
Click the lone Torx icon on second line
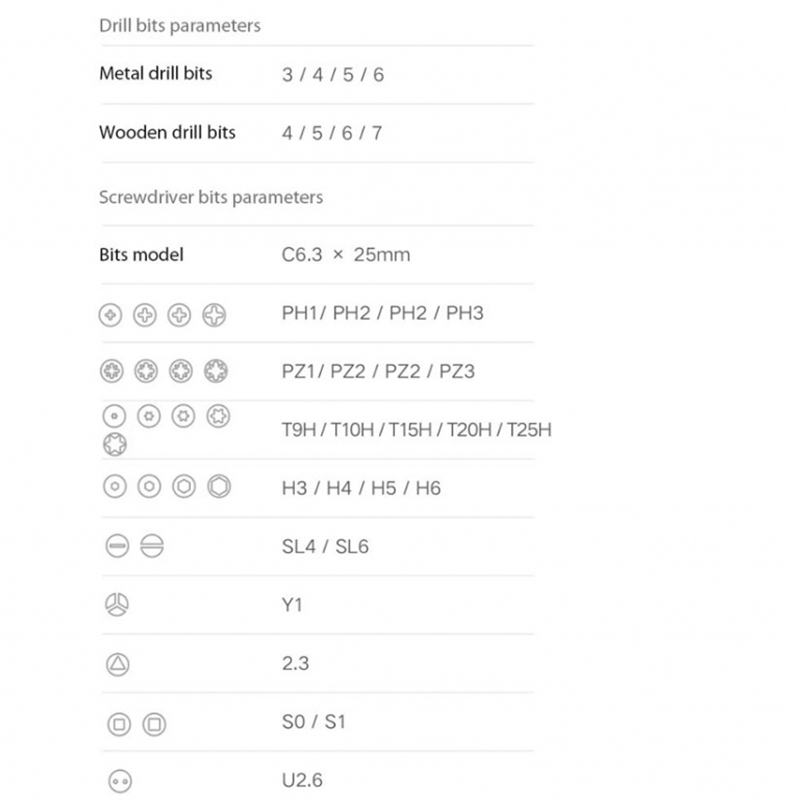coord(114,443)
